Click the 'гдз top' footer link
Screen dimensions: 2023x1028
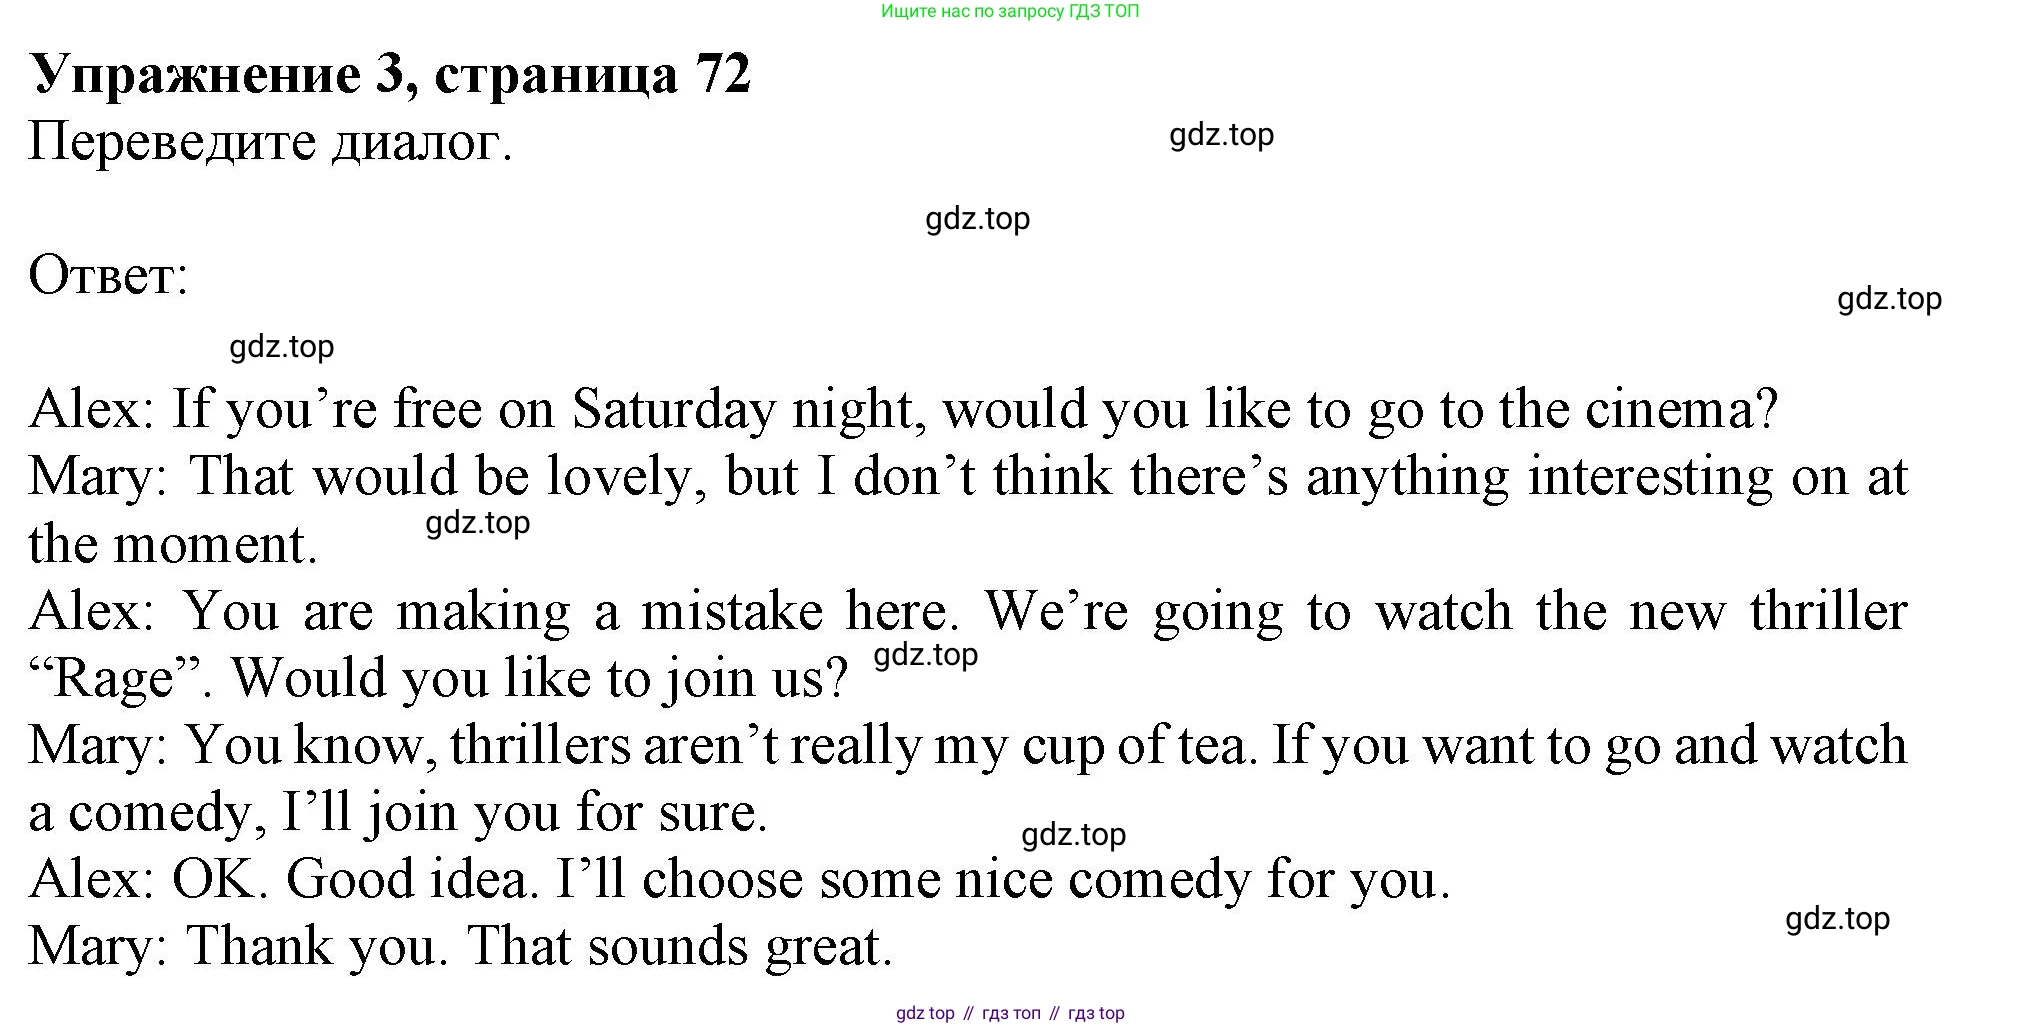click(x=1096, y=1013)
